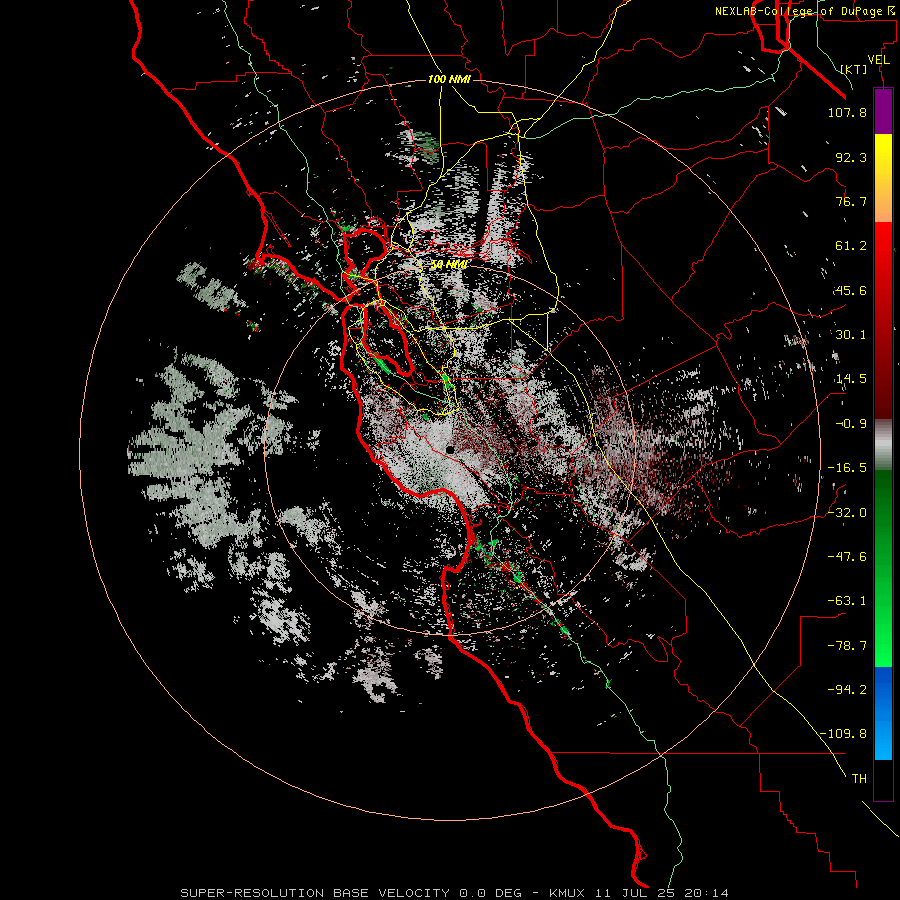This screenshot has height=900, width=900.
Task: Select the 107.8 legend value
Action: (x=847, y=112)
